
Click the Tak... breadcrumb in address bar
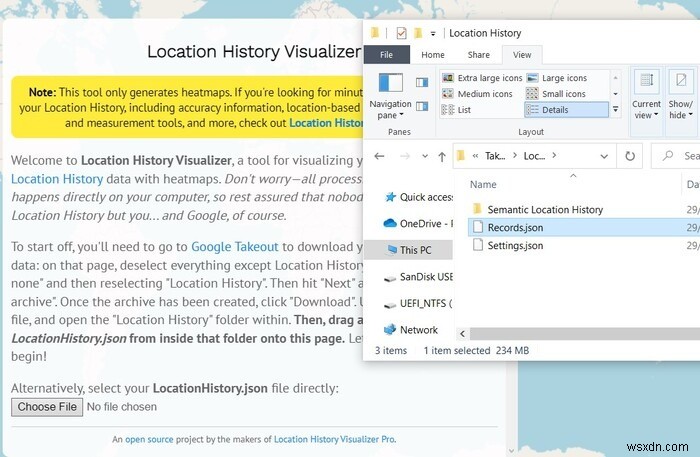(x=495, y=156)
